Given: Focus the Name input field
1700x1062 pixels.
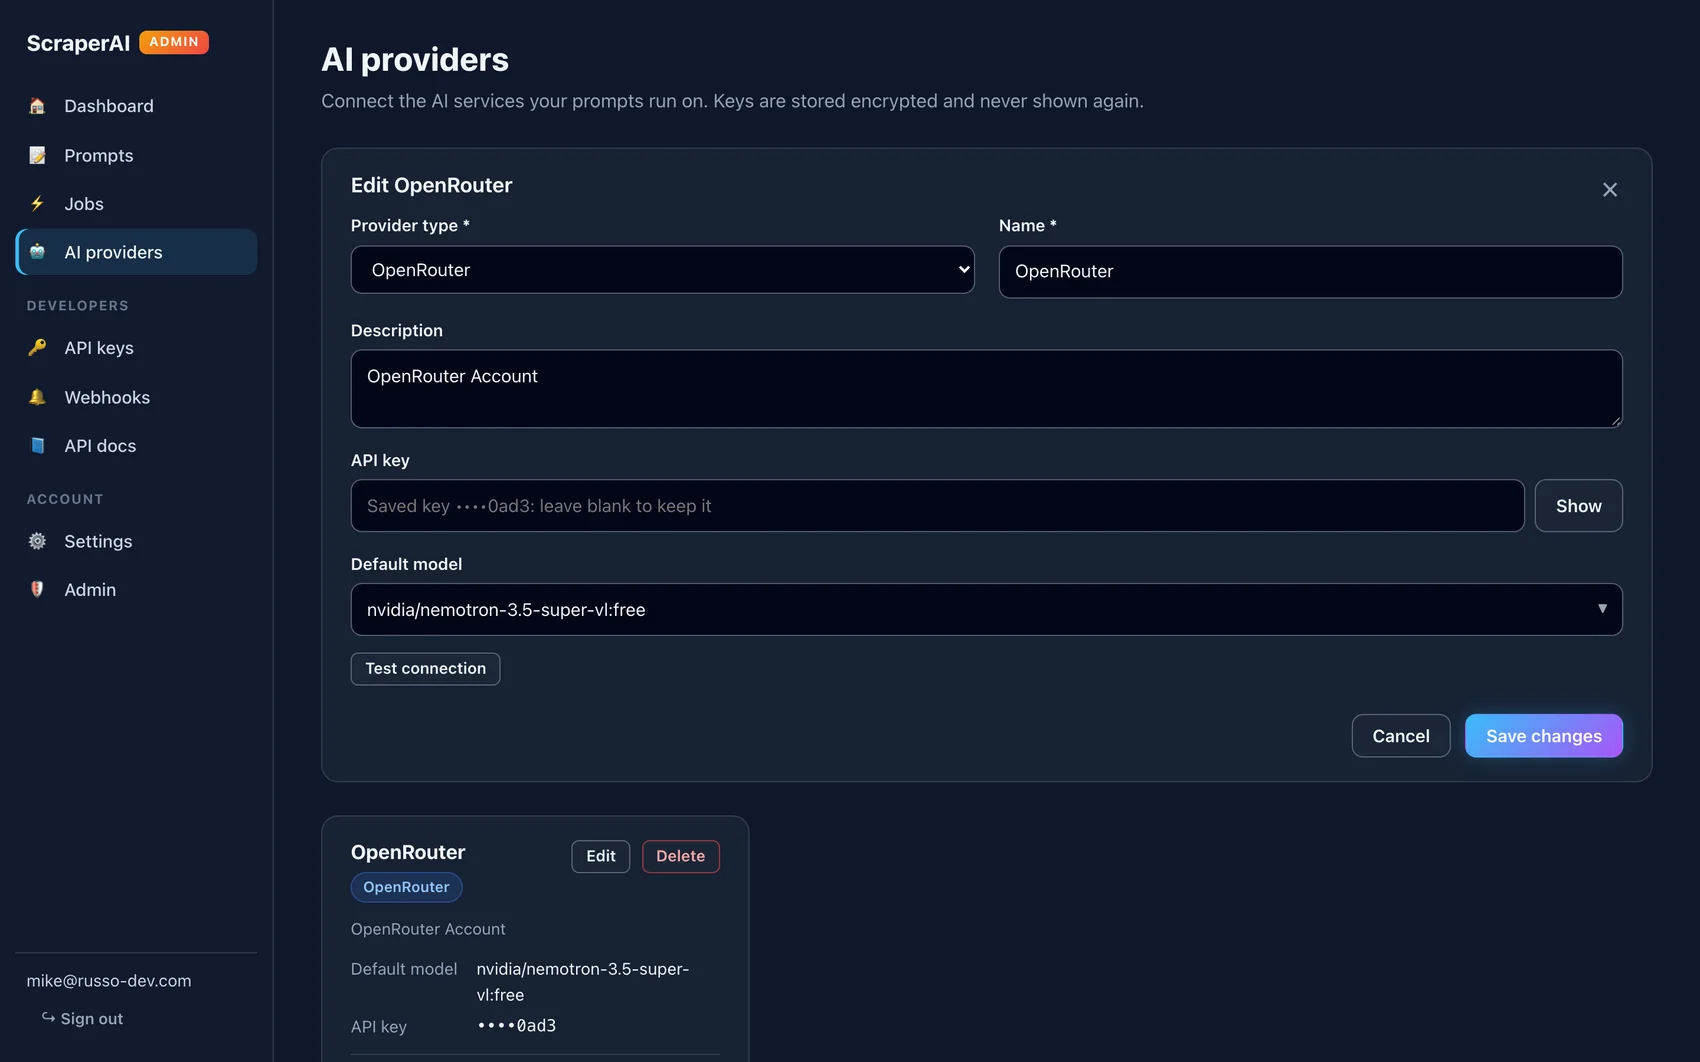Looking at the screenshot, I should 1310,272.
